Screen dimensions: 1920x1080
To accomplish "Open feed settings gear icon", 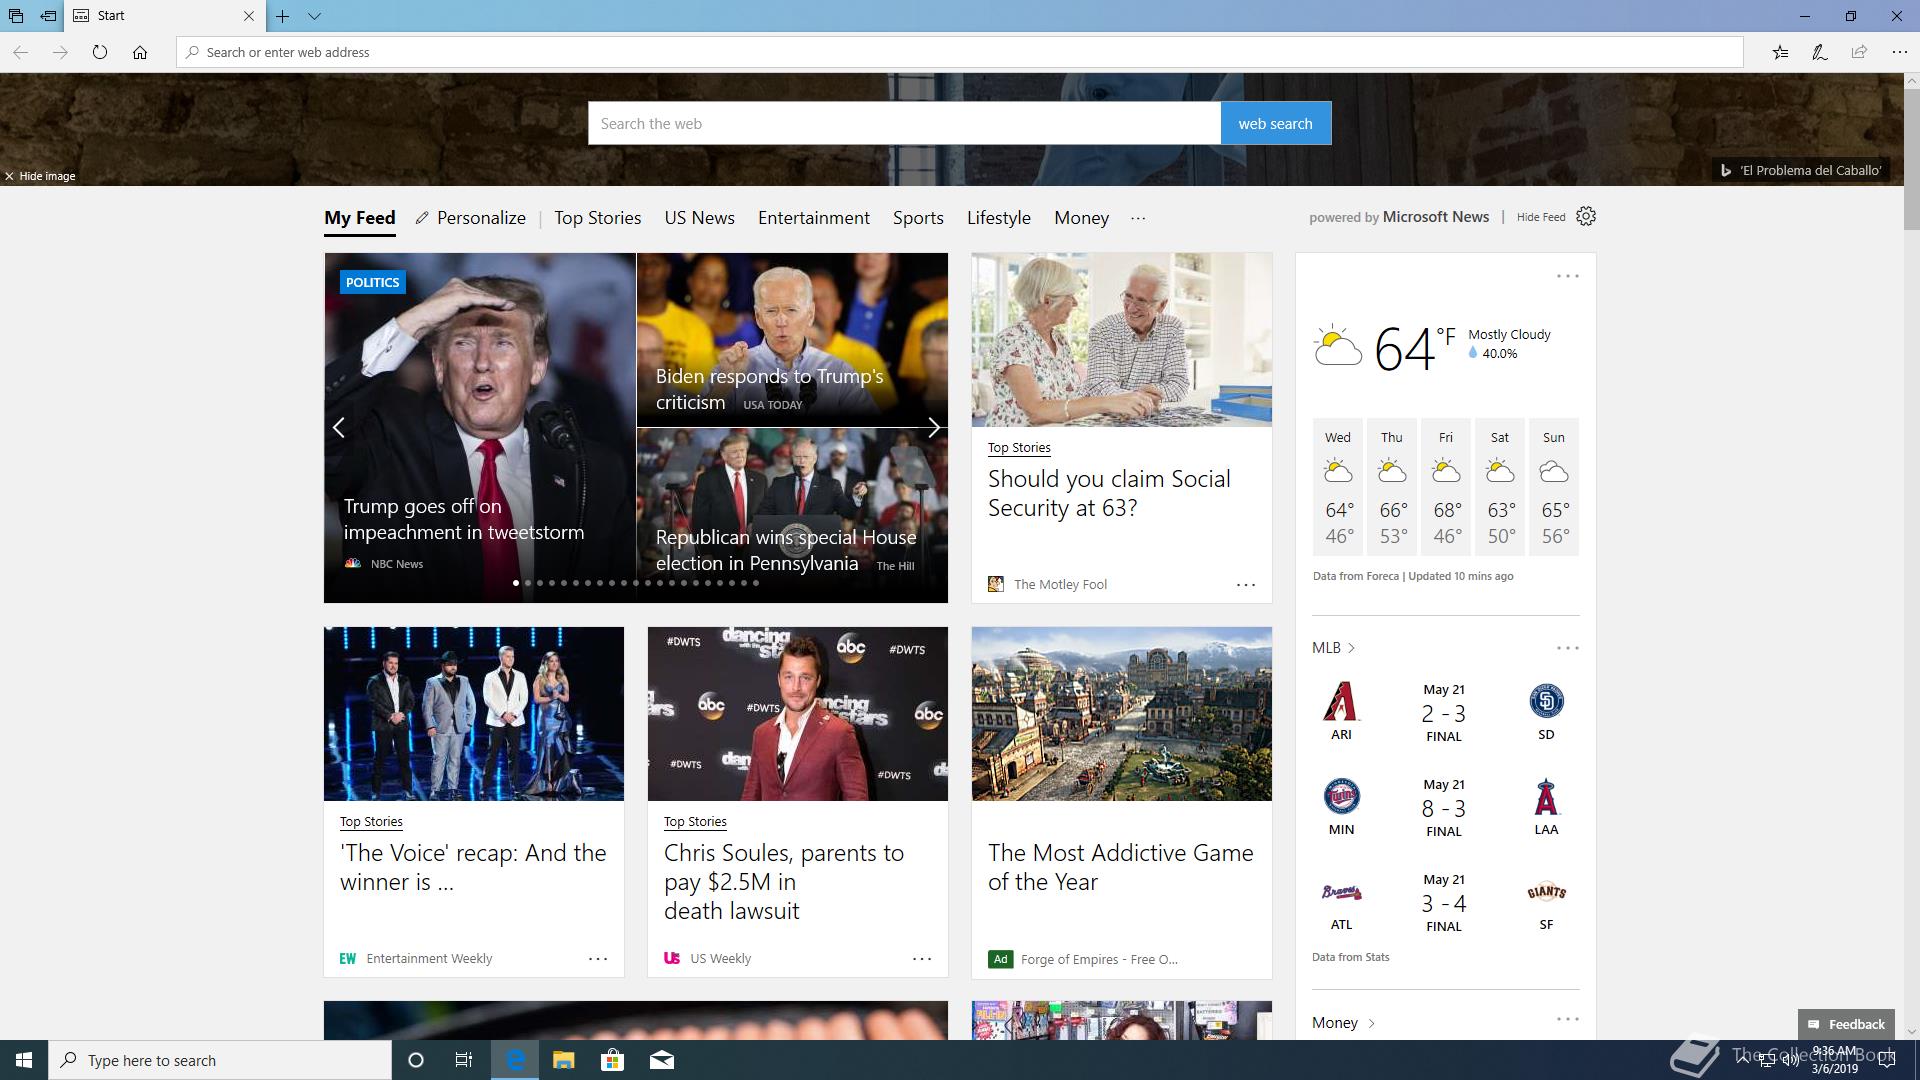I will pos(1586,216).
